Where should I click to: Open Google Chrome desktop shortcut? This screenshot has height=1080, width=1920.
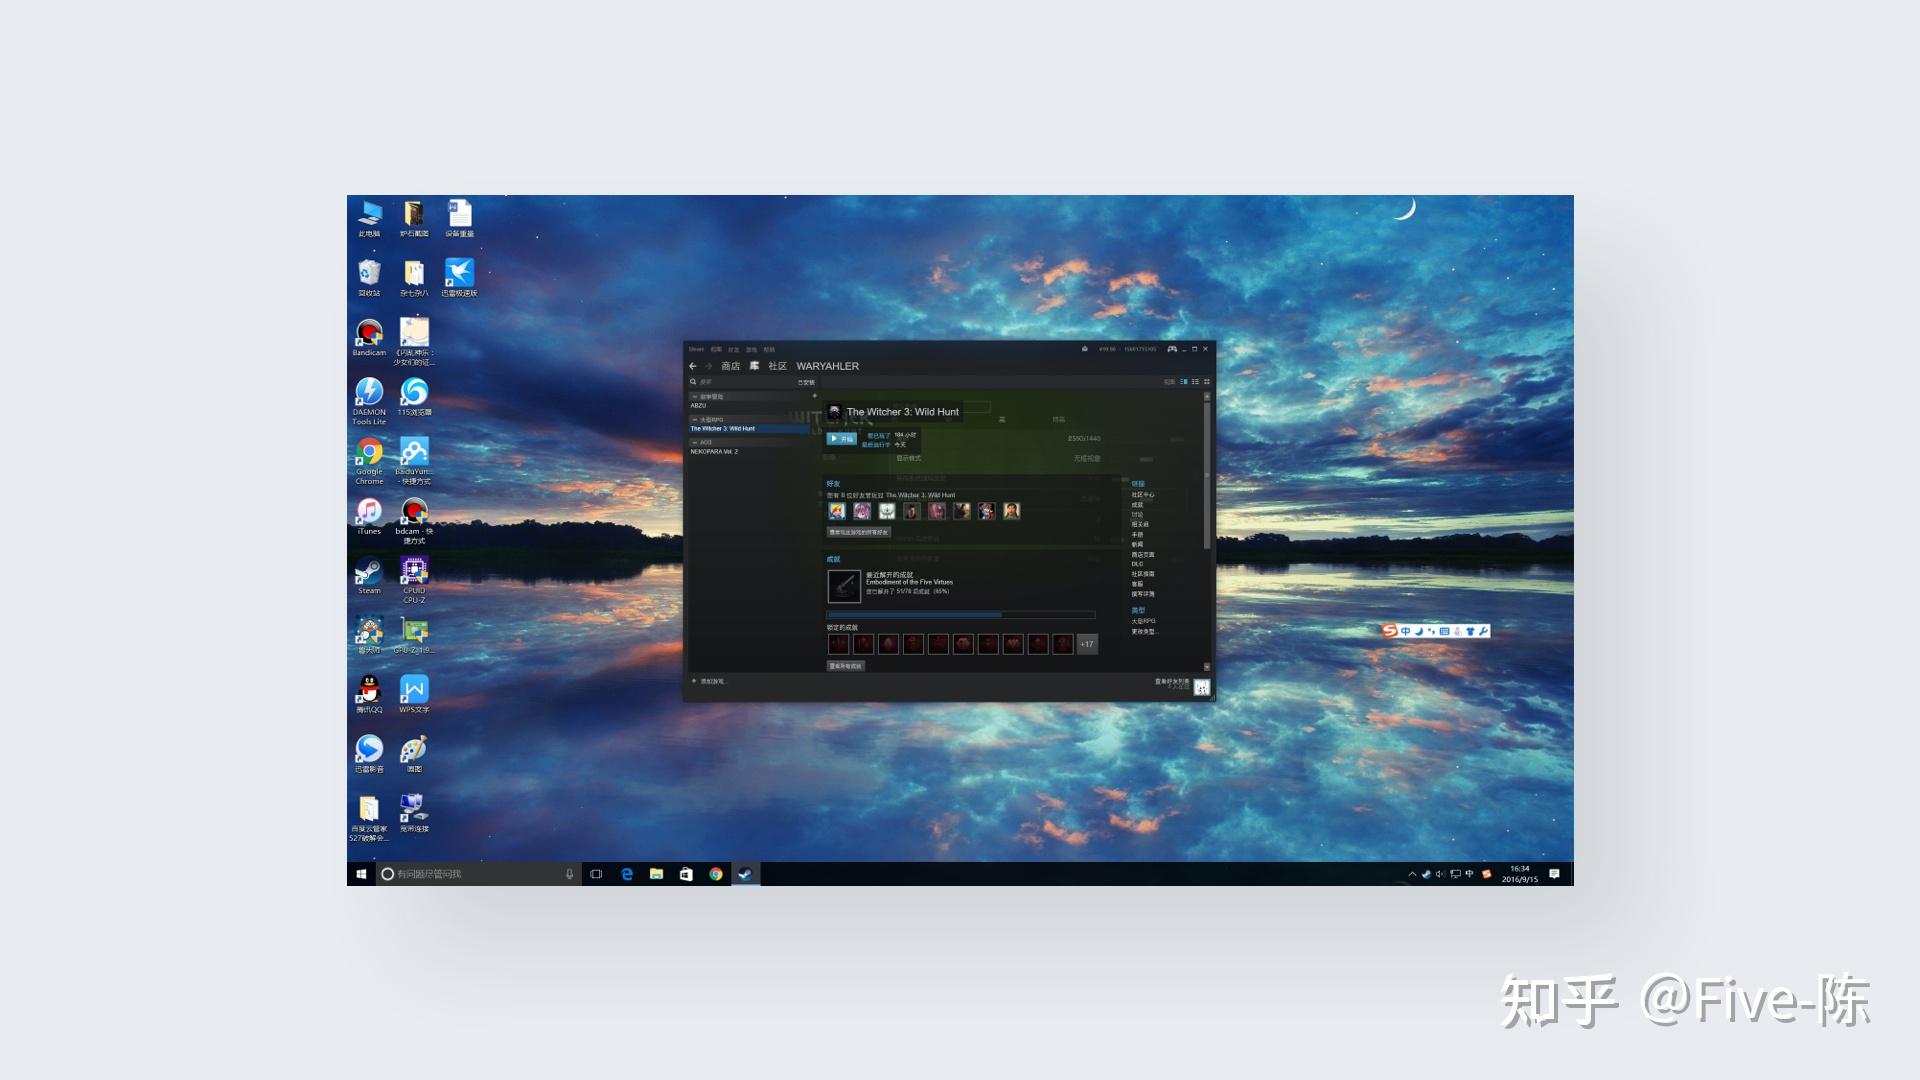tap(369, 453)
